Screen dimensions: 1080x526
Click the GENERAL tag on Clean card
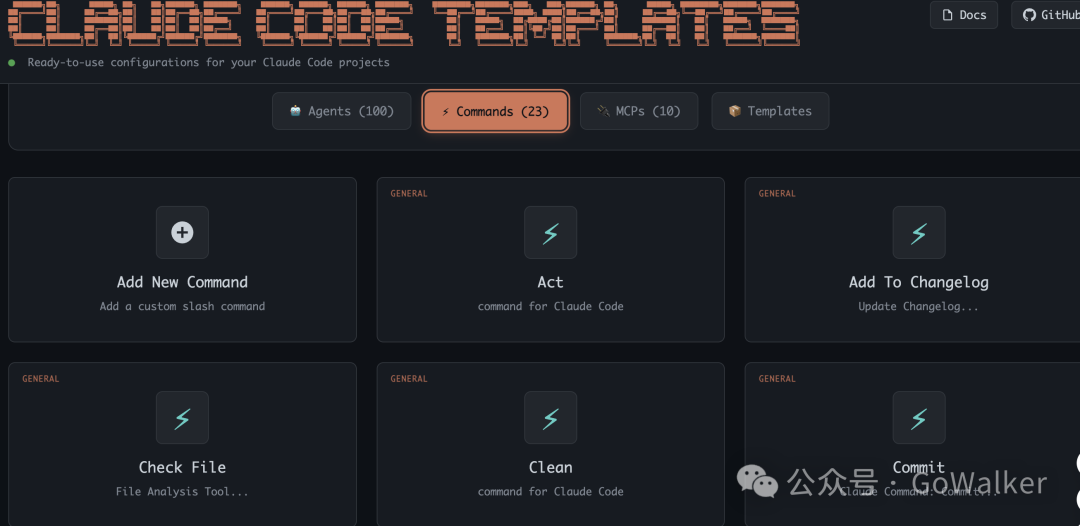tap(409, 379)
